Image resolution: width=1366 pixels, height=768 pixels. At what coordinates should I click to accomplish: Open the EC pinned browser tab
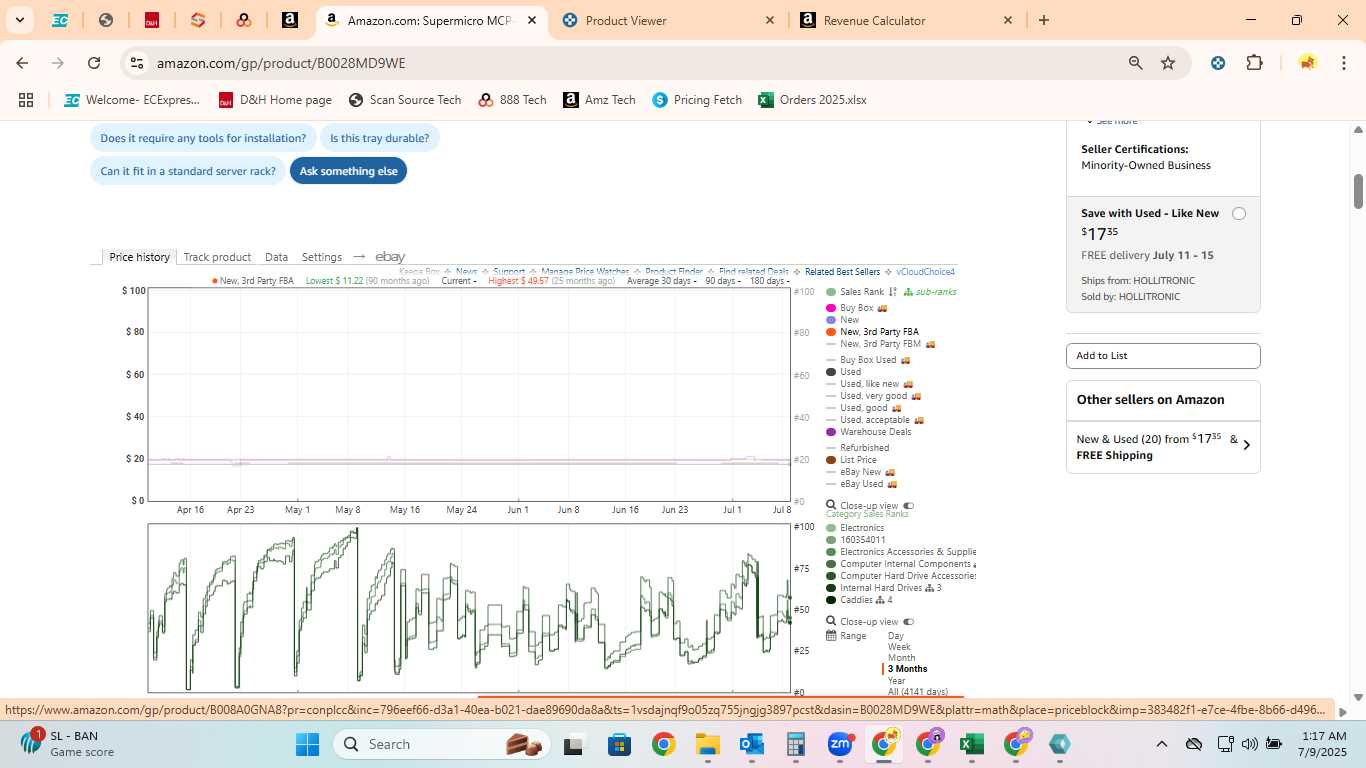point(60,20)
